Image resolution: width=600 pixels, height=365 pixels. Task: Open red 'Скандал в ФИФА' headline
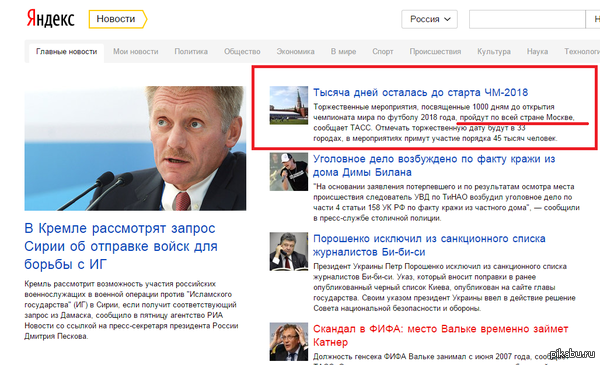coord(440,336)
